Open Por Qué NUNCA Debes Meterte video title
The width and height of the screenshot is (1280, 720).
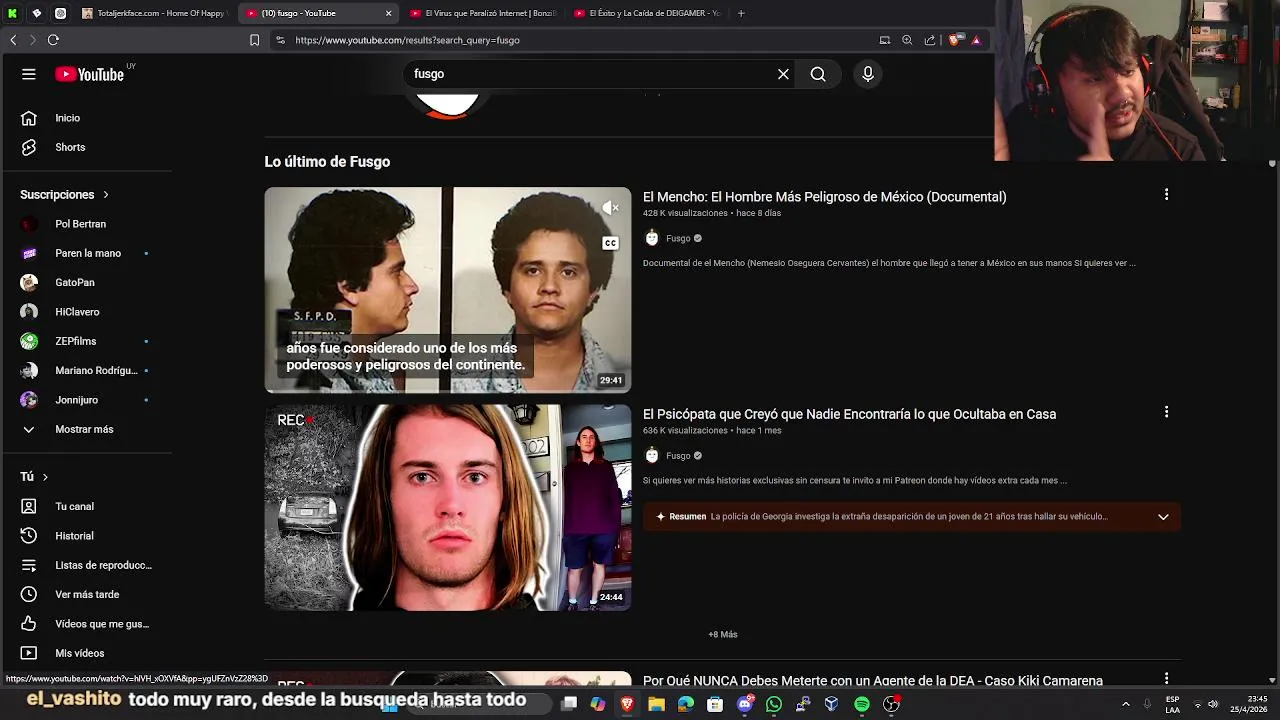tap(872, 681)
